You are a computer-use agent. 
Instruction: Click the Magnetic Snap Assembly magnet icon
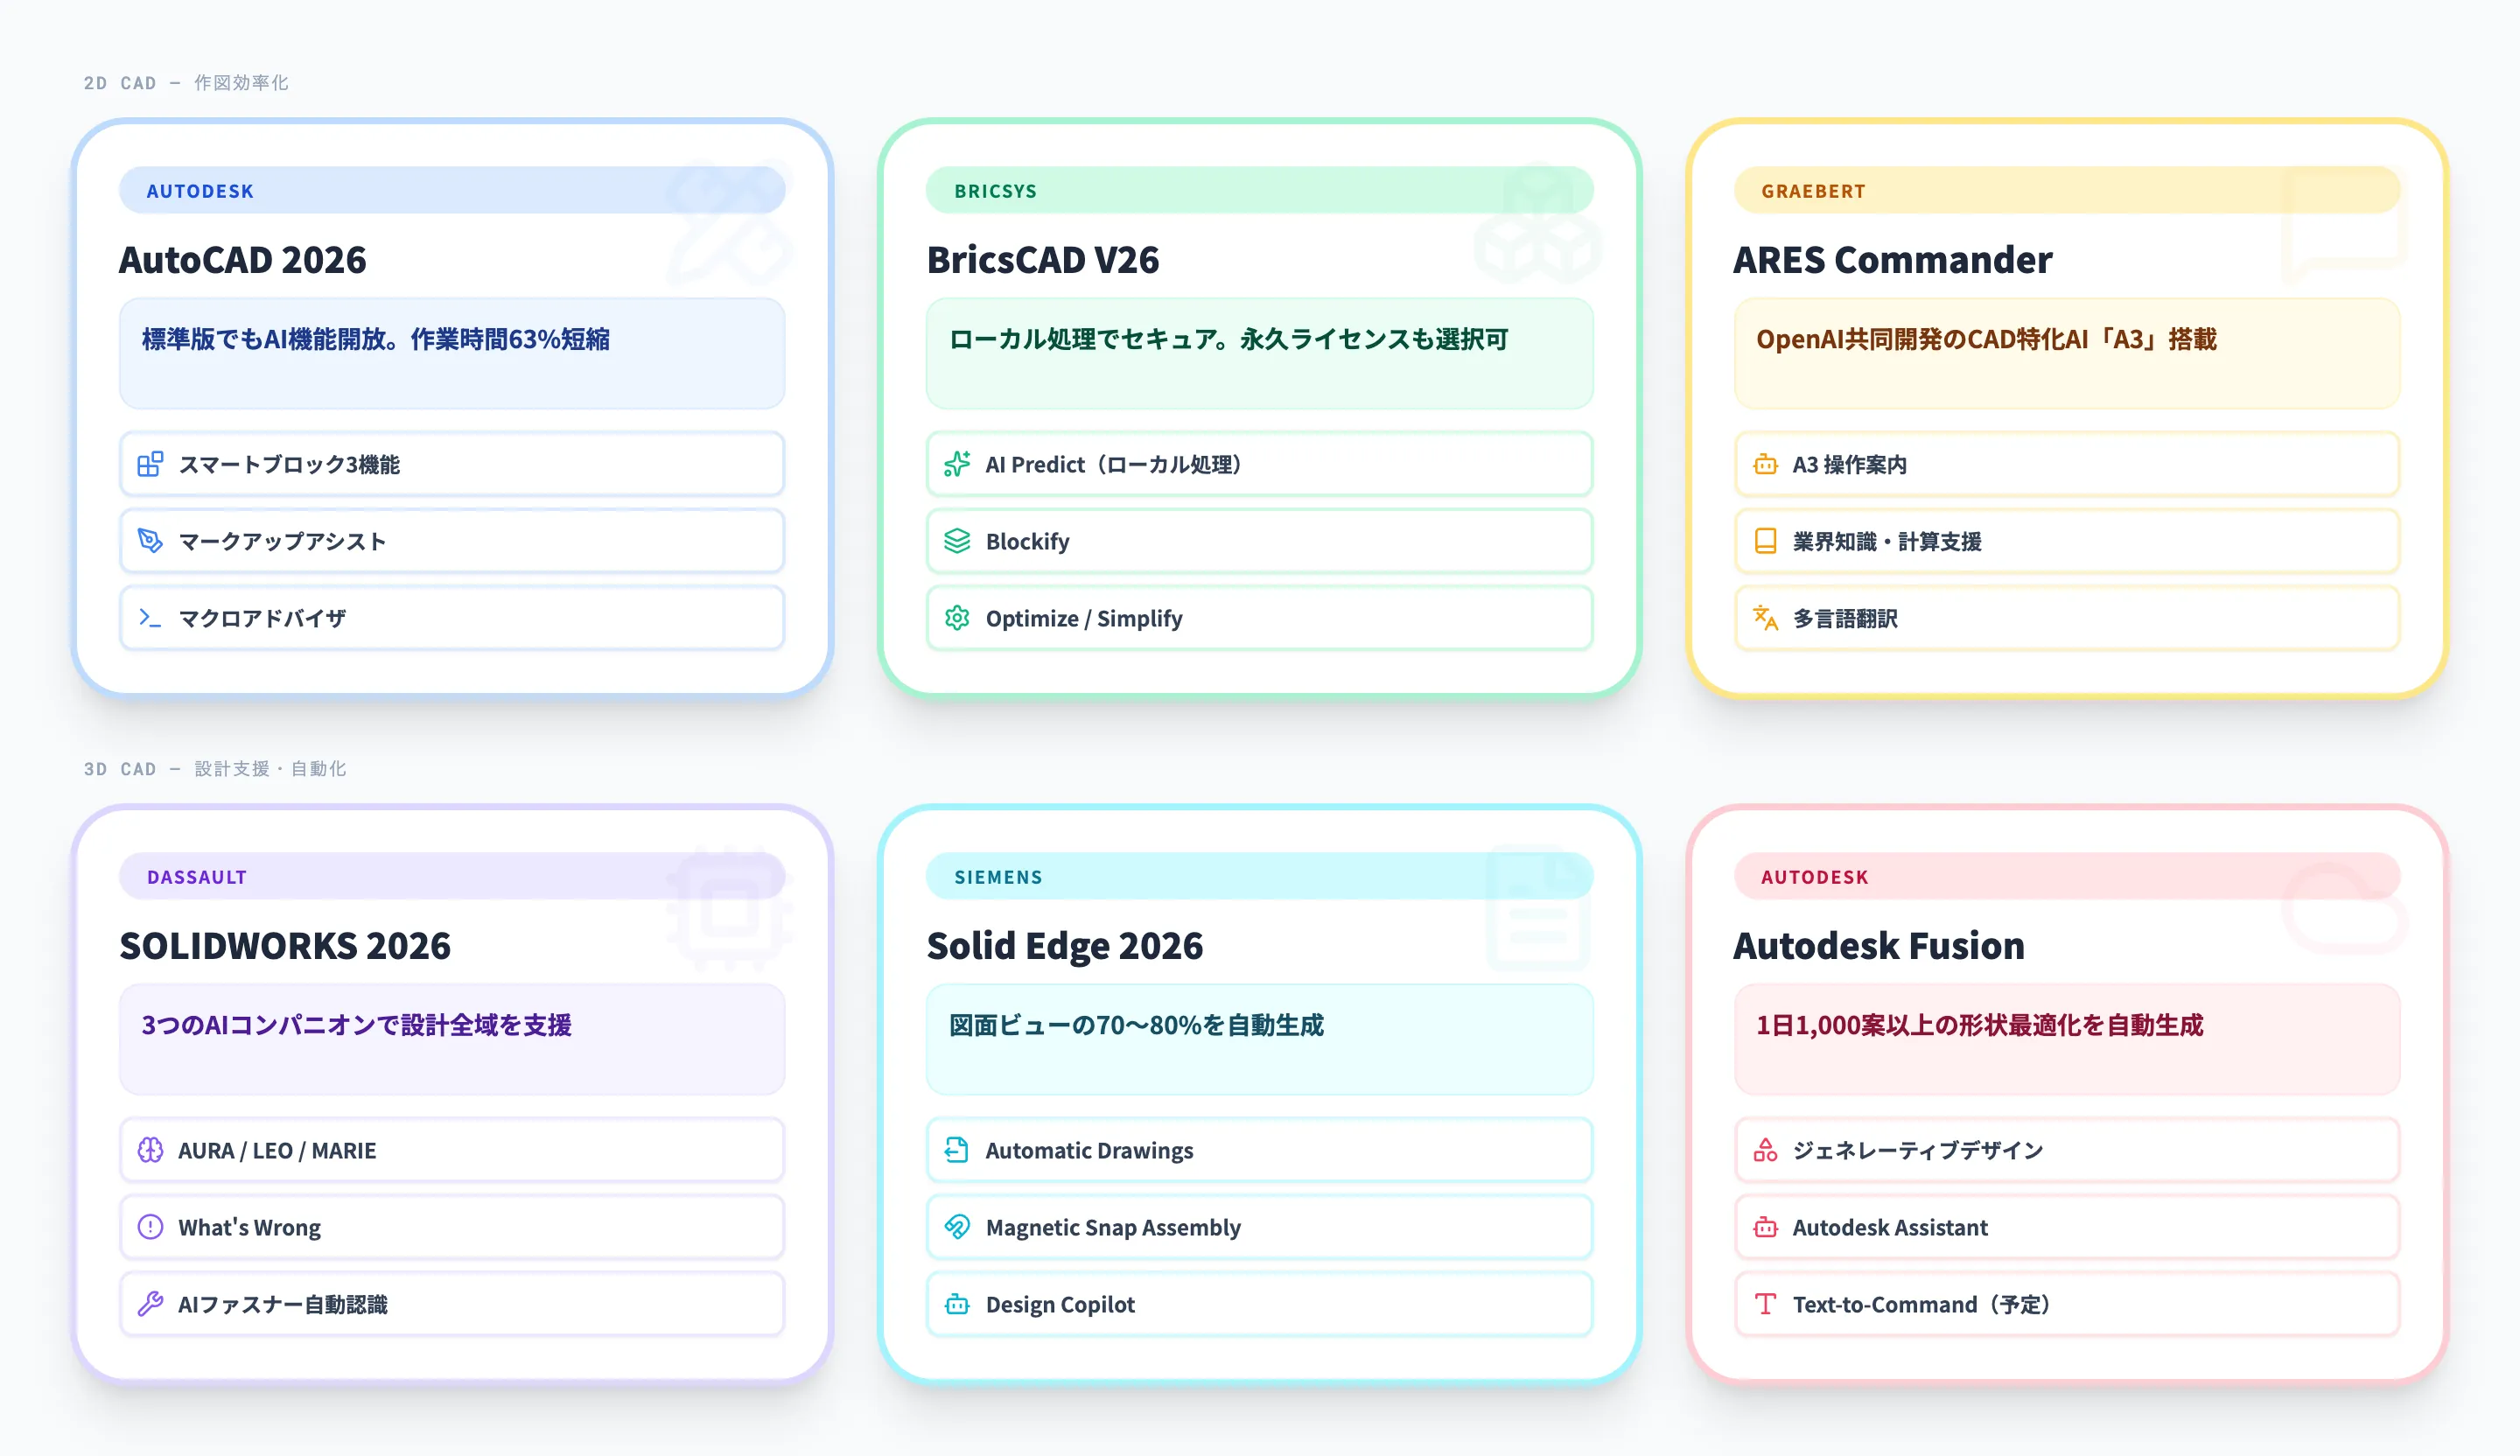957,1227
